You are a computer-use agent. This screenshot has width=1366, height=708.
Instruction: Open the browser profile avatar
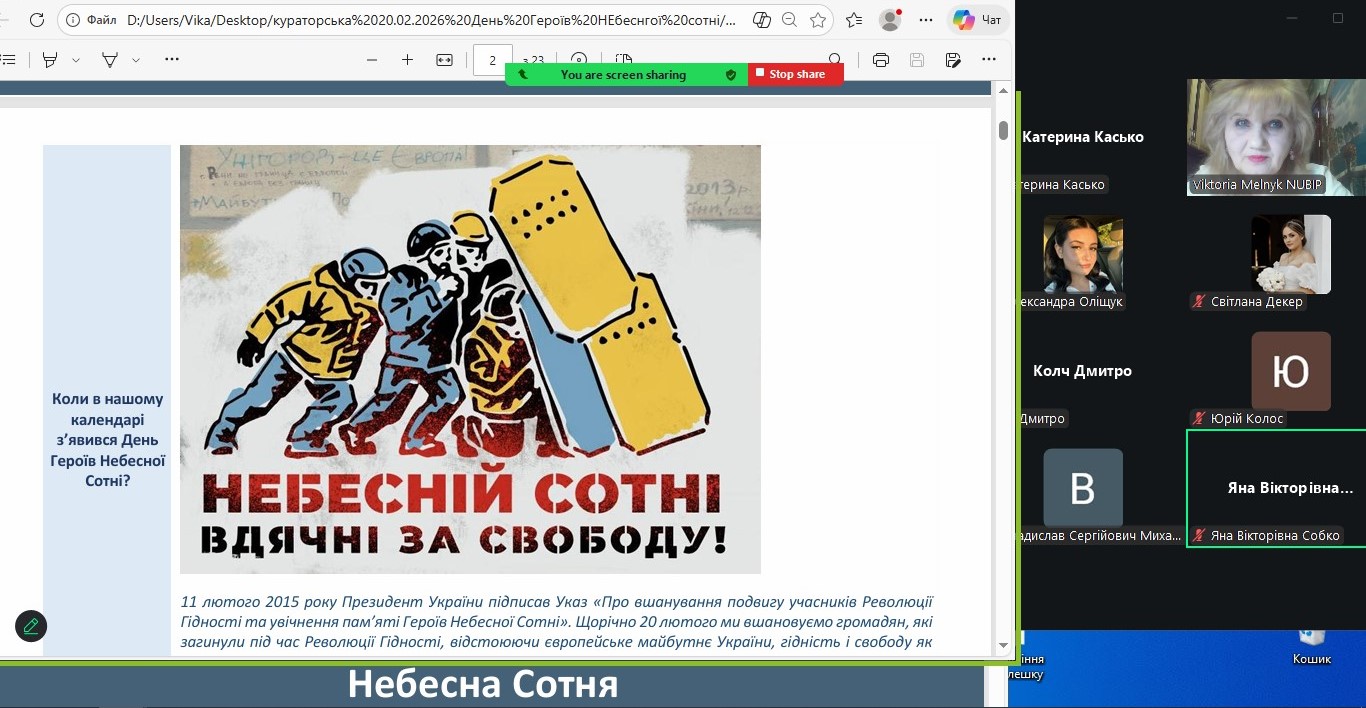[889, 20]
